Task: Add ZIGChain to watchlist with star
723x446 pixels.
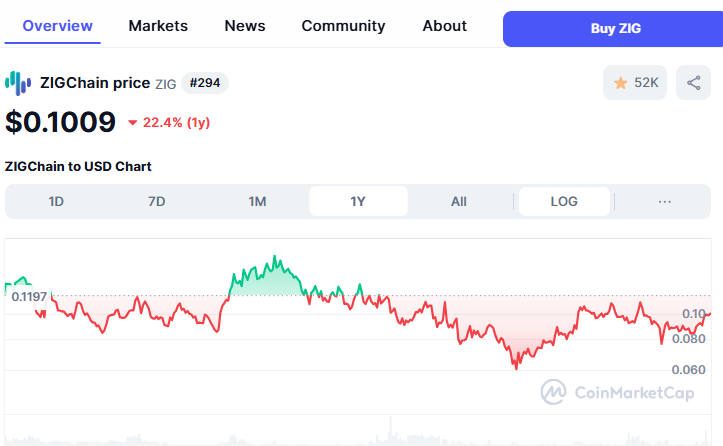Action: [635, 83]
